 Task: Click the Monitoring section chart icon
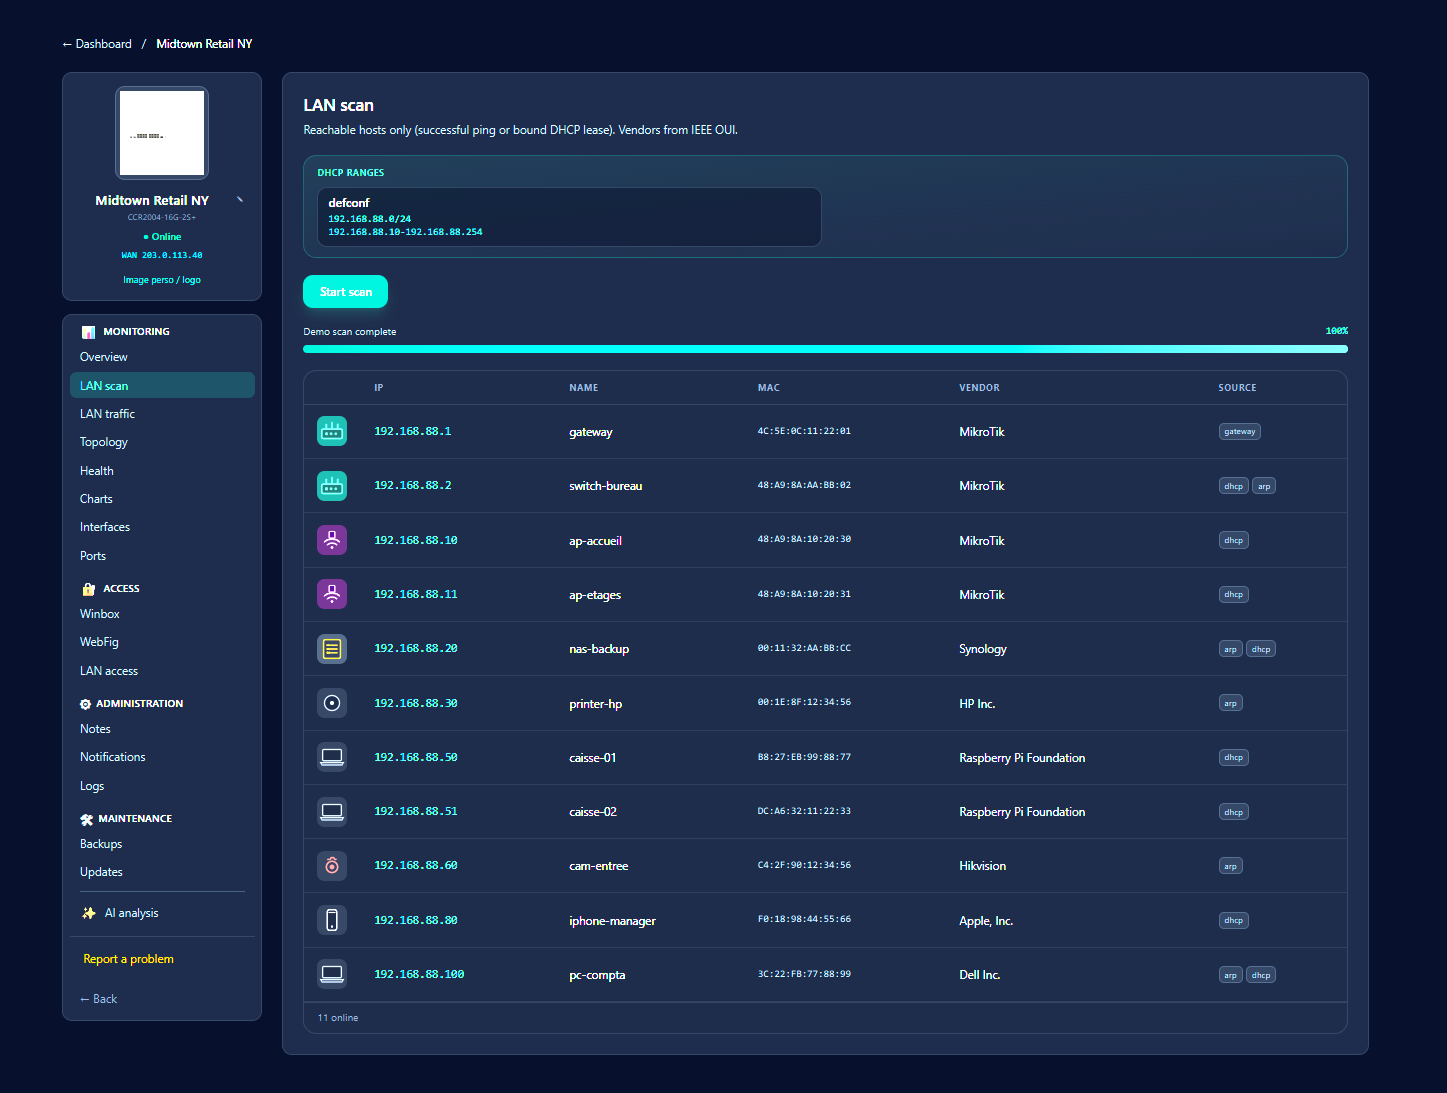[x=88, y=332]
